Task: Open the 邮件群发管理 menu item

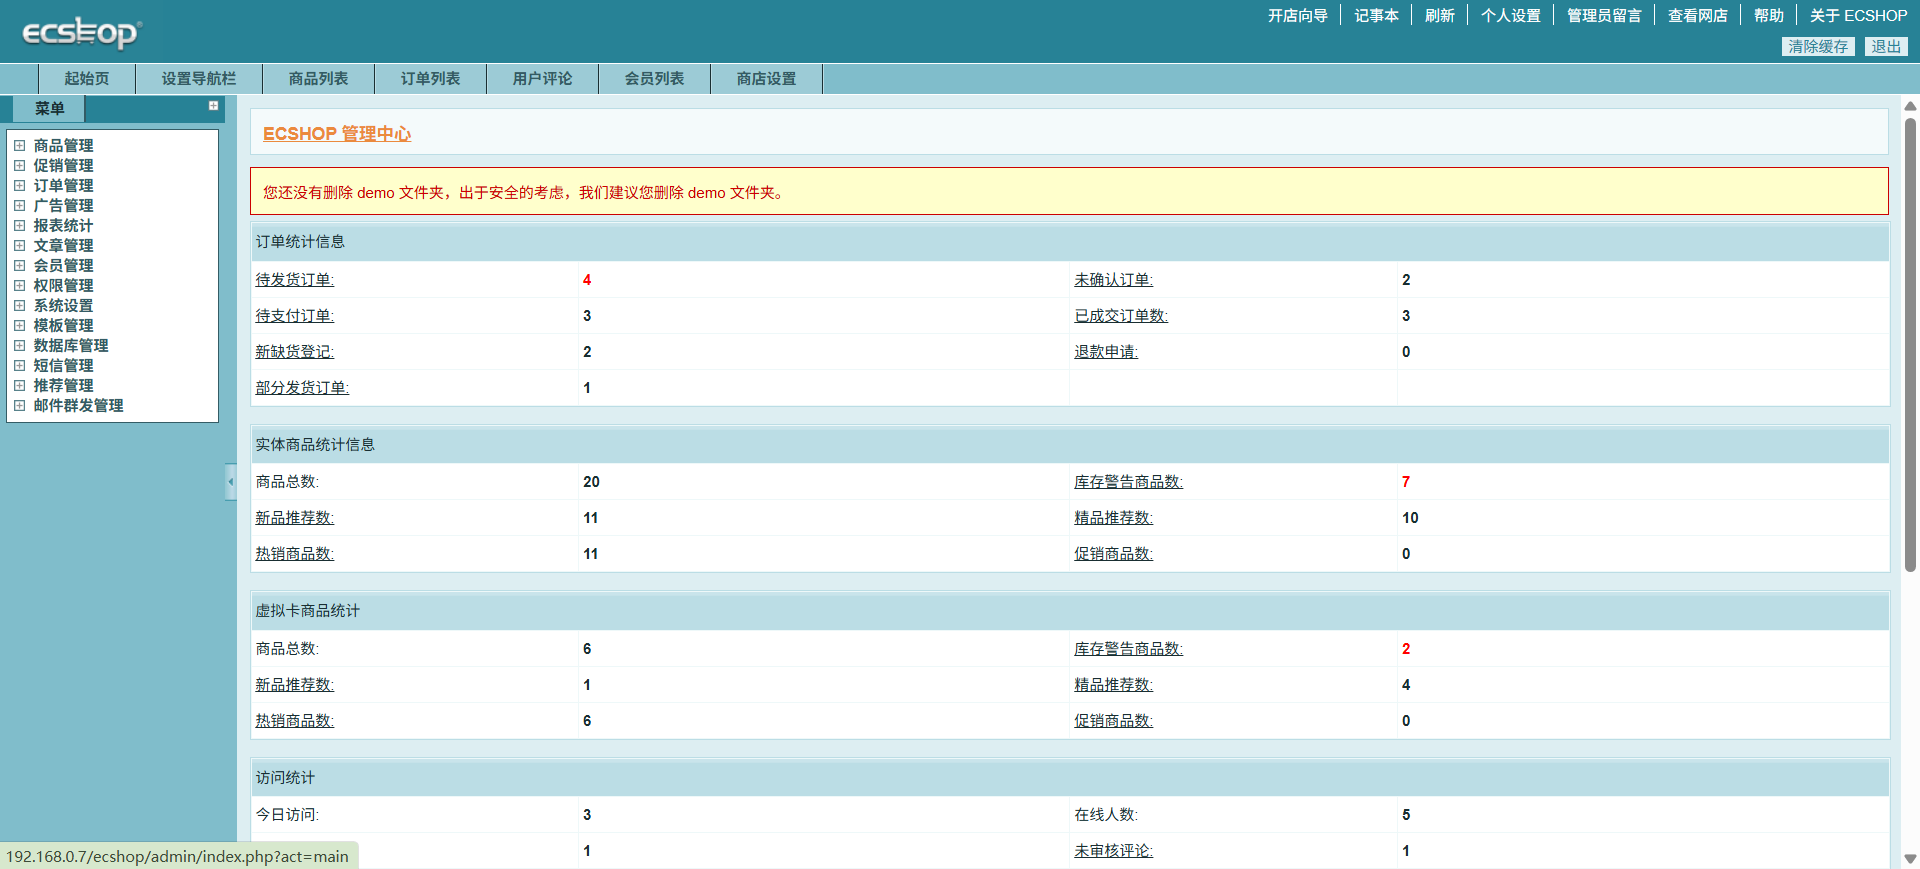Action: (x=79, y=406)
